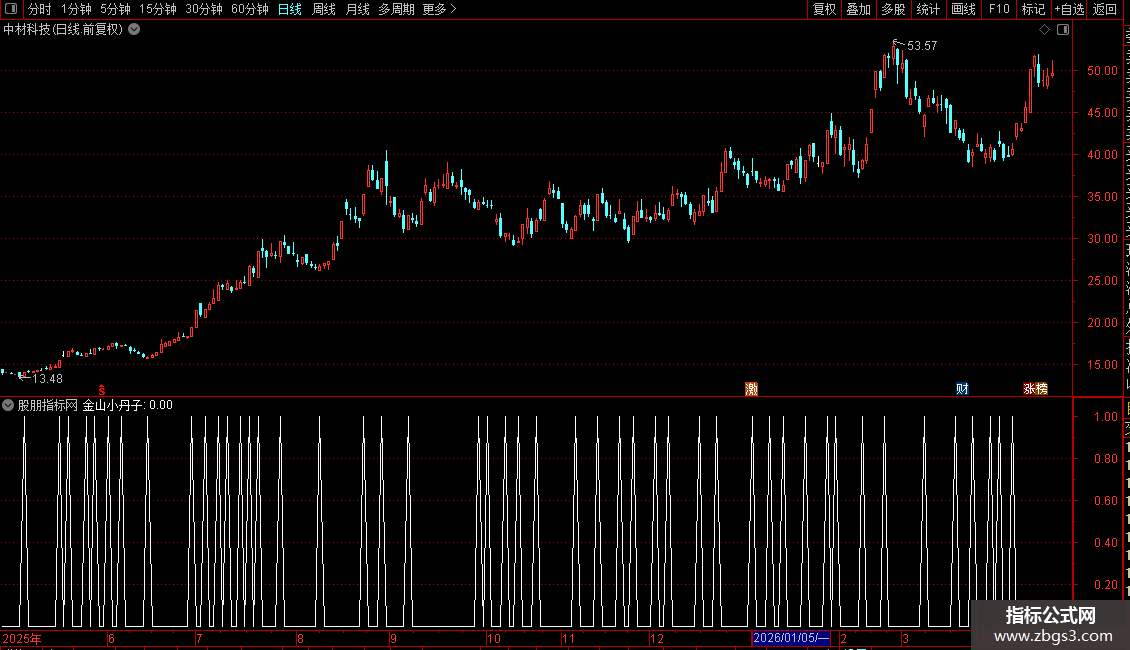Click the 13.48 low price label

[x=48, y=378]
